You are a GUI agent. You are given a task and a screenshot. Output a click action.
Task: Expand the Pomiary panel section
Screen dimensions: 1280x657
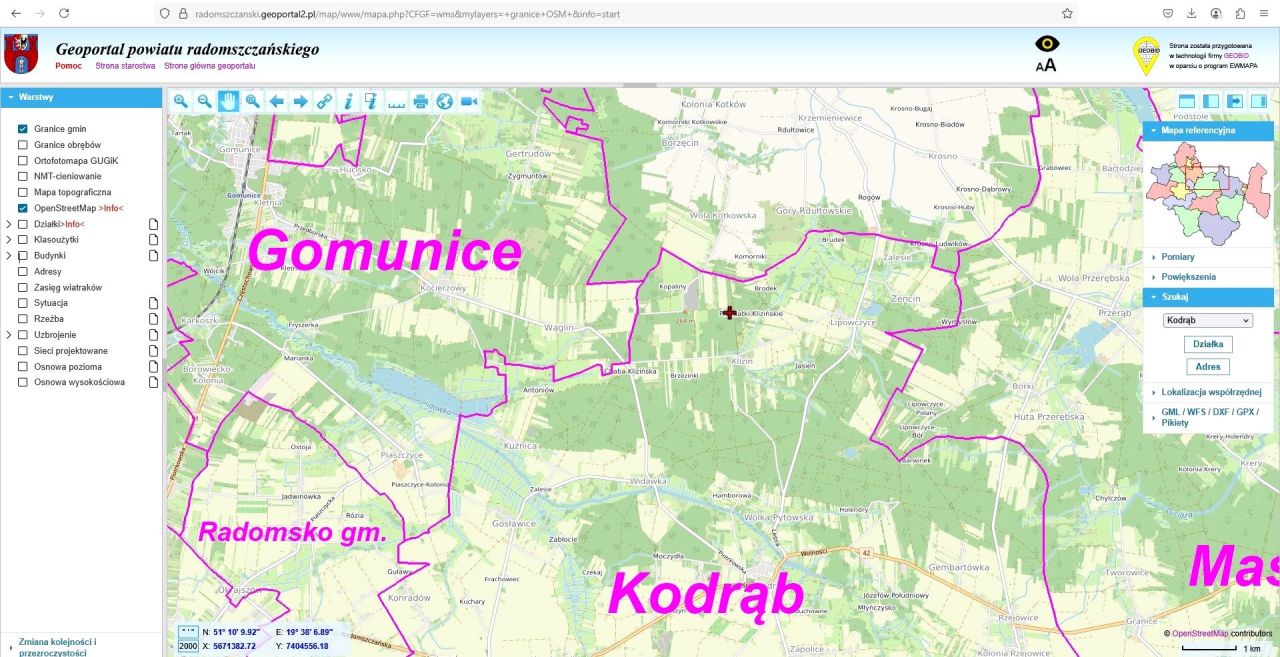click(x=1178, y=257)
